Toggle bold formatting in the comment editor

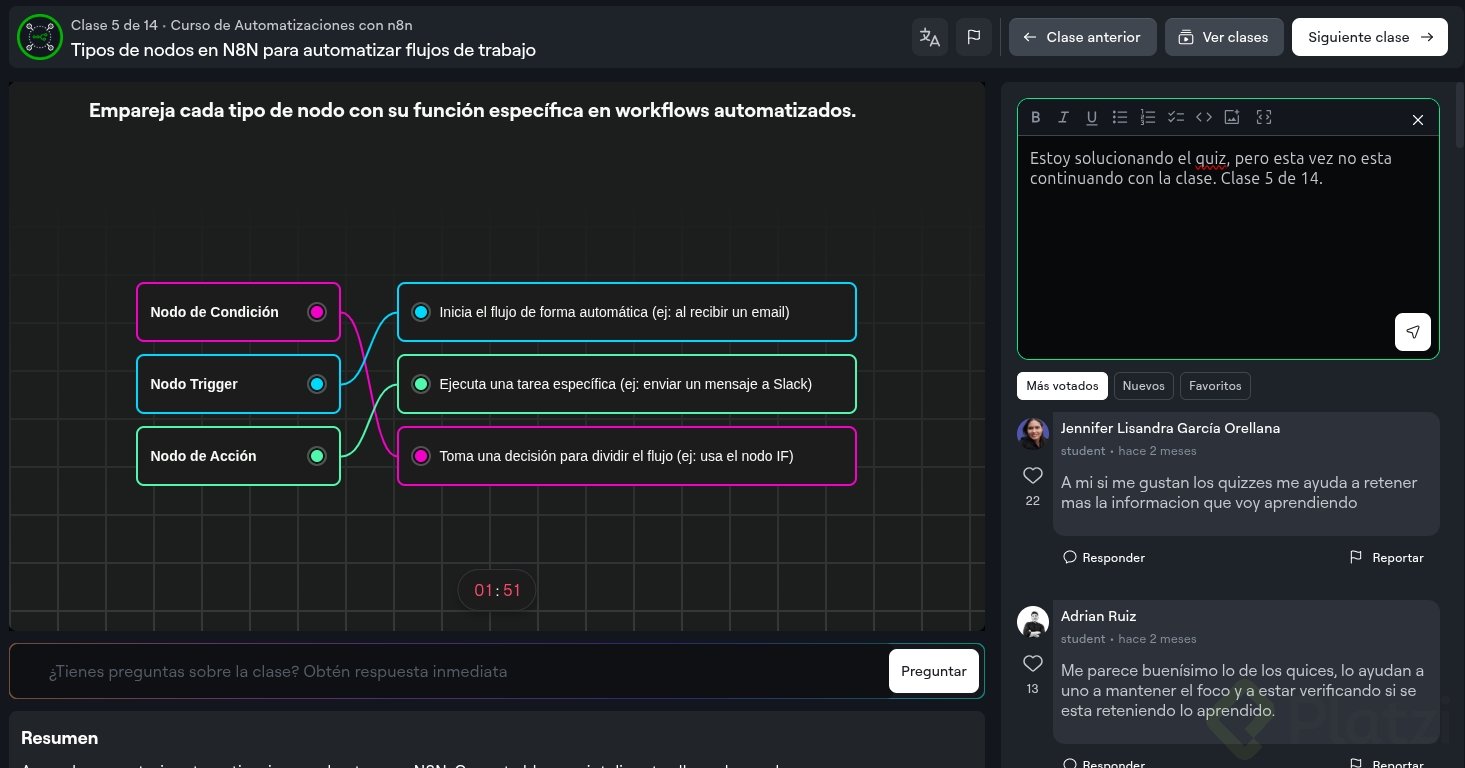(x=1036, y=118)
